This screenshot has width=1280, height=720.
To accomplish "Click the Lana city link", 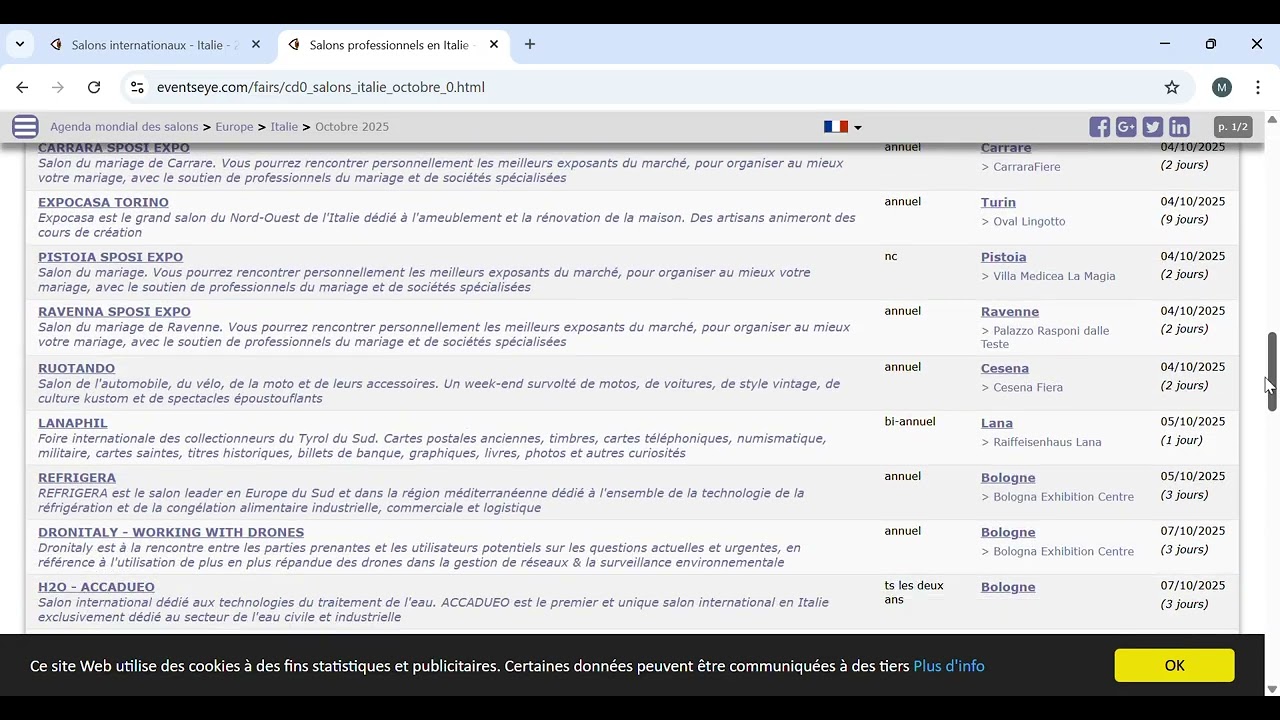I will pyautogui.click(x=997, y=423).
